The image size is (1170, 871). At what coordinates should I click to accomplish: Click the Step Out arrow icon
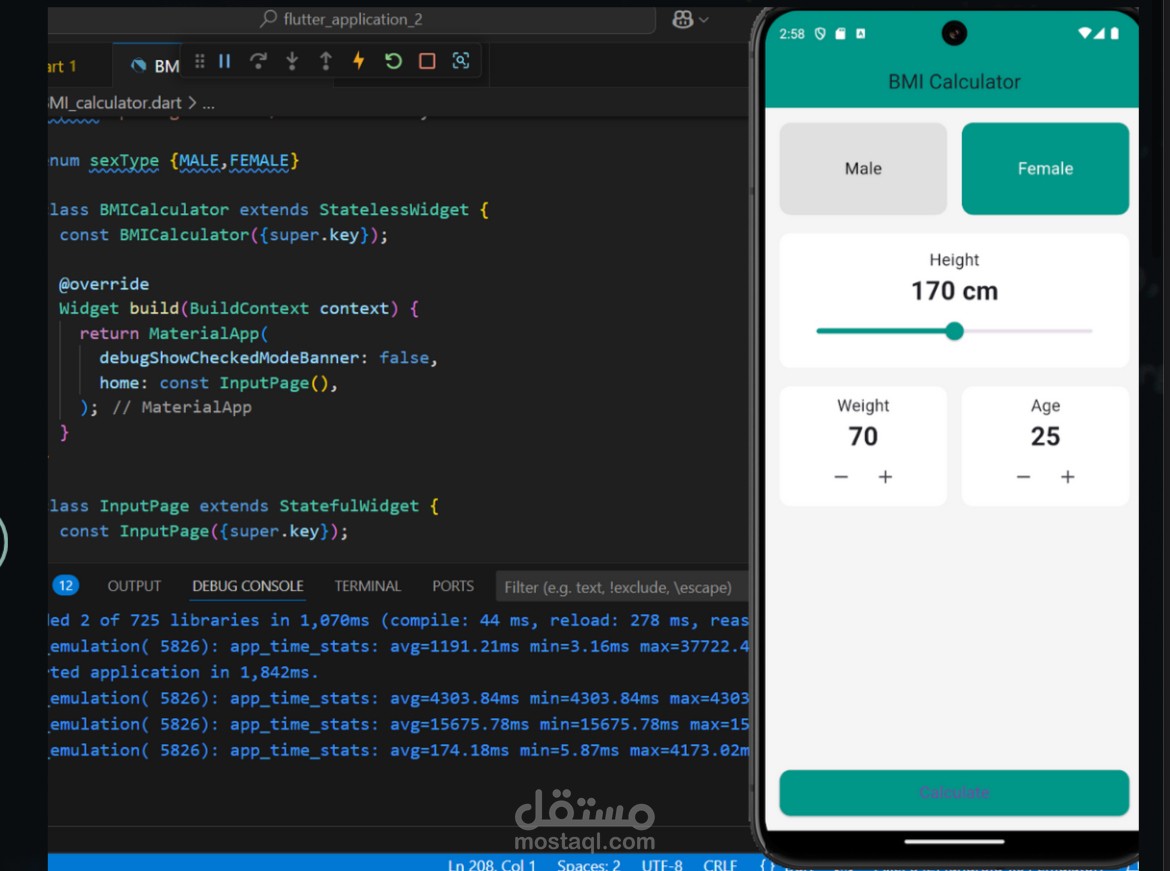tap(325, 61)
